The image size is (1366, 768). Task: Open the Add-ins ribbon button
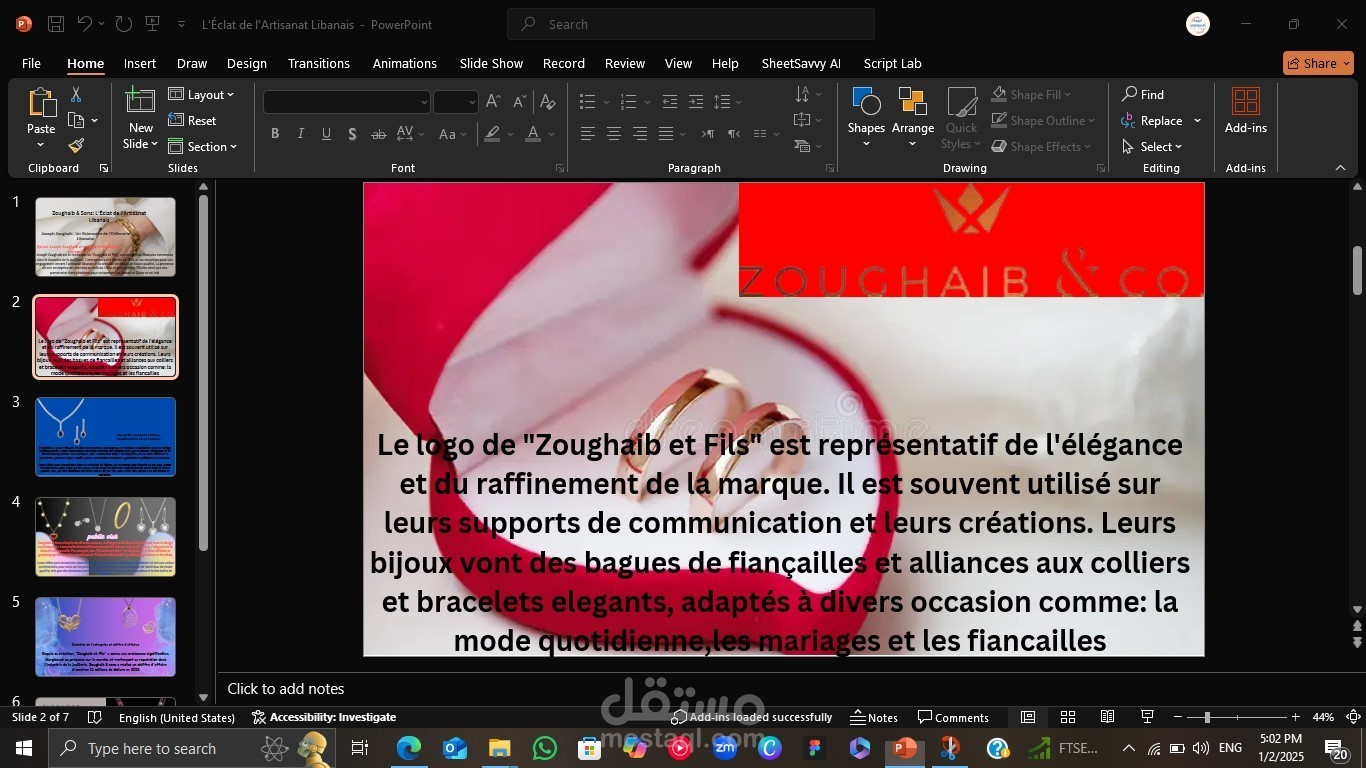point(1246,110)
